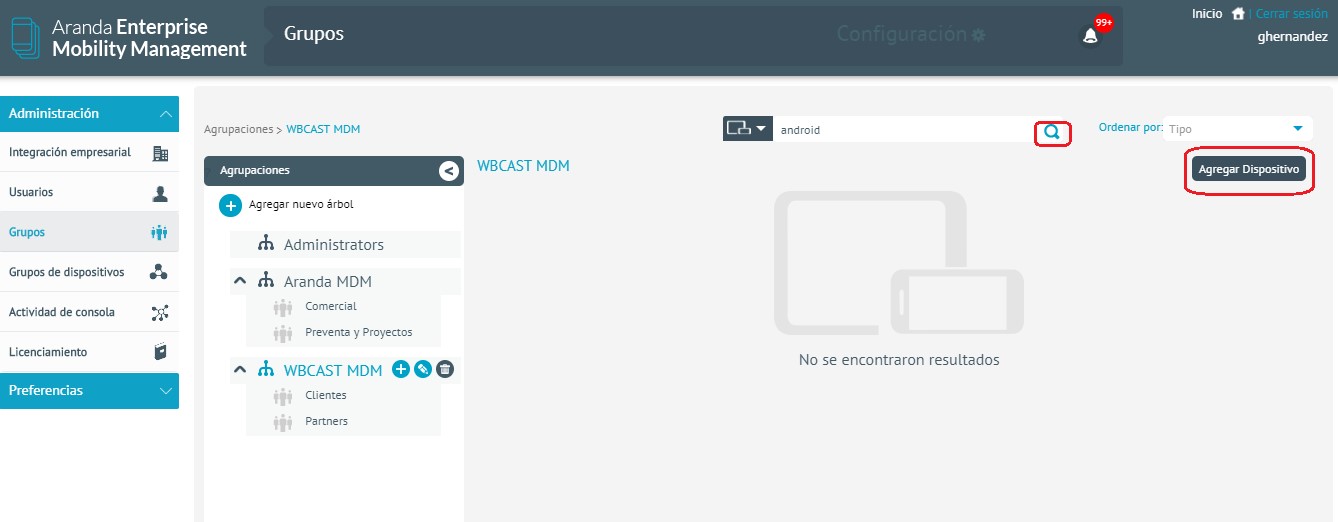Open the device type filter dropdown

(x=748, y=129)
